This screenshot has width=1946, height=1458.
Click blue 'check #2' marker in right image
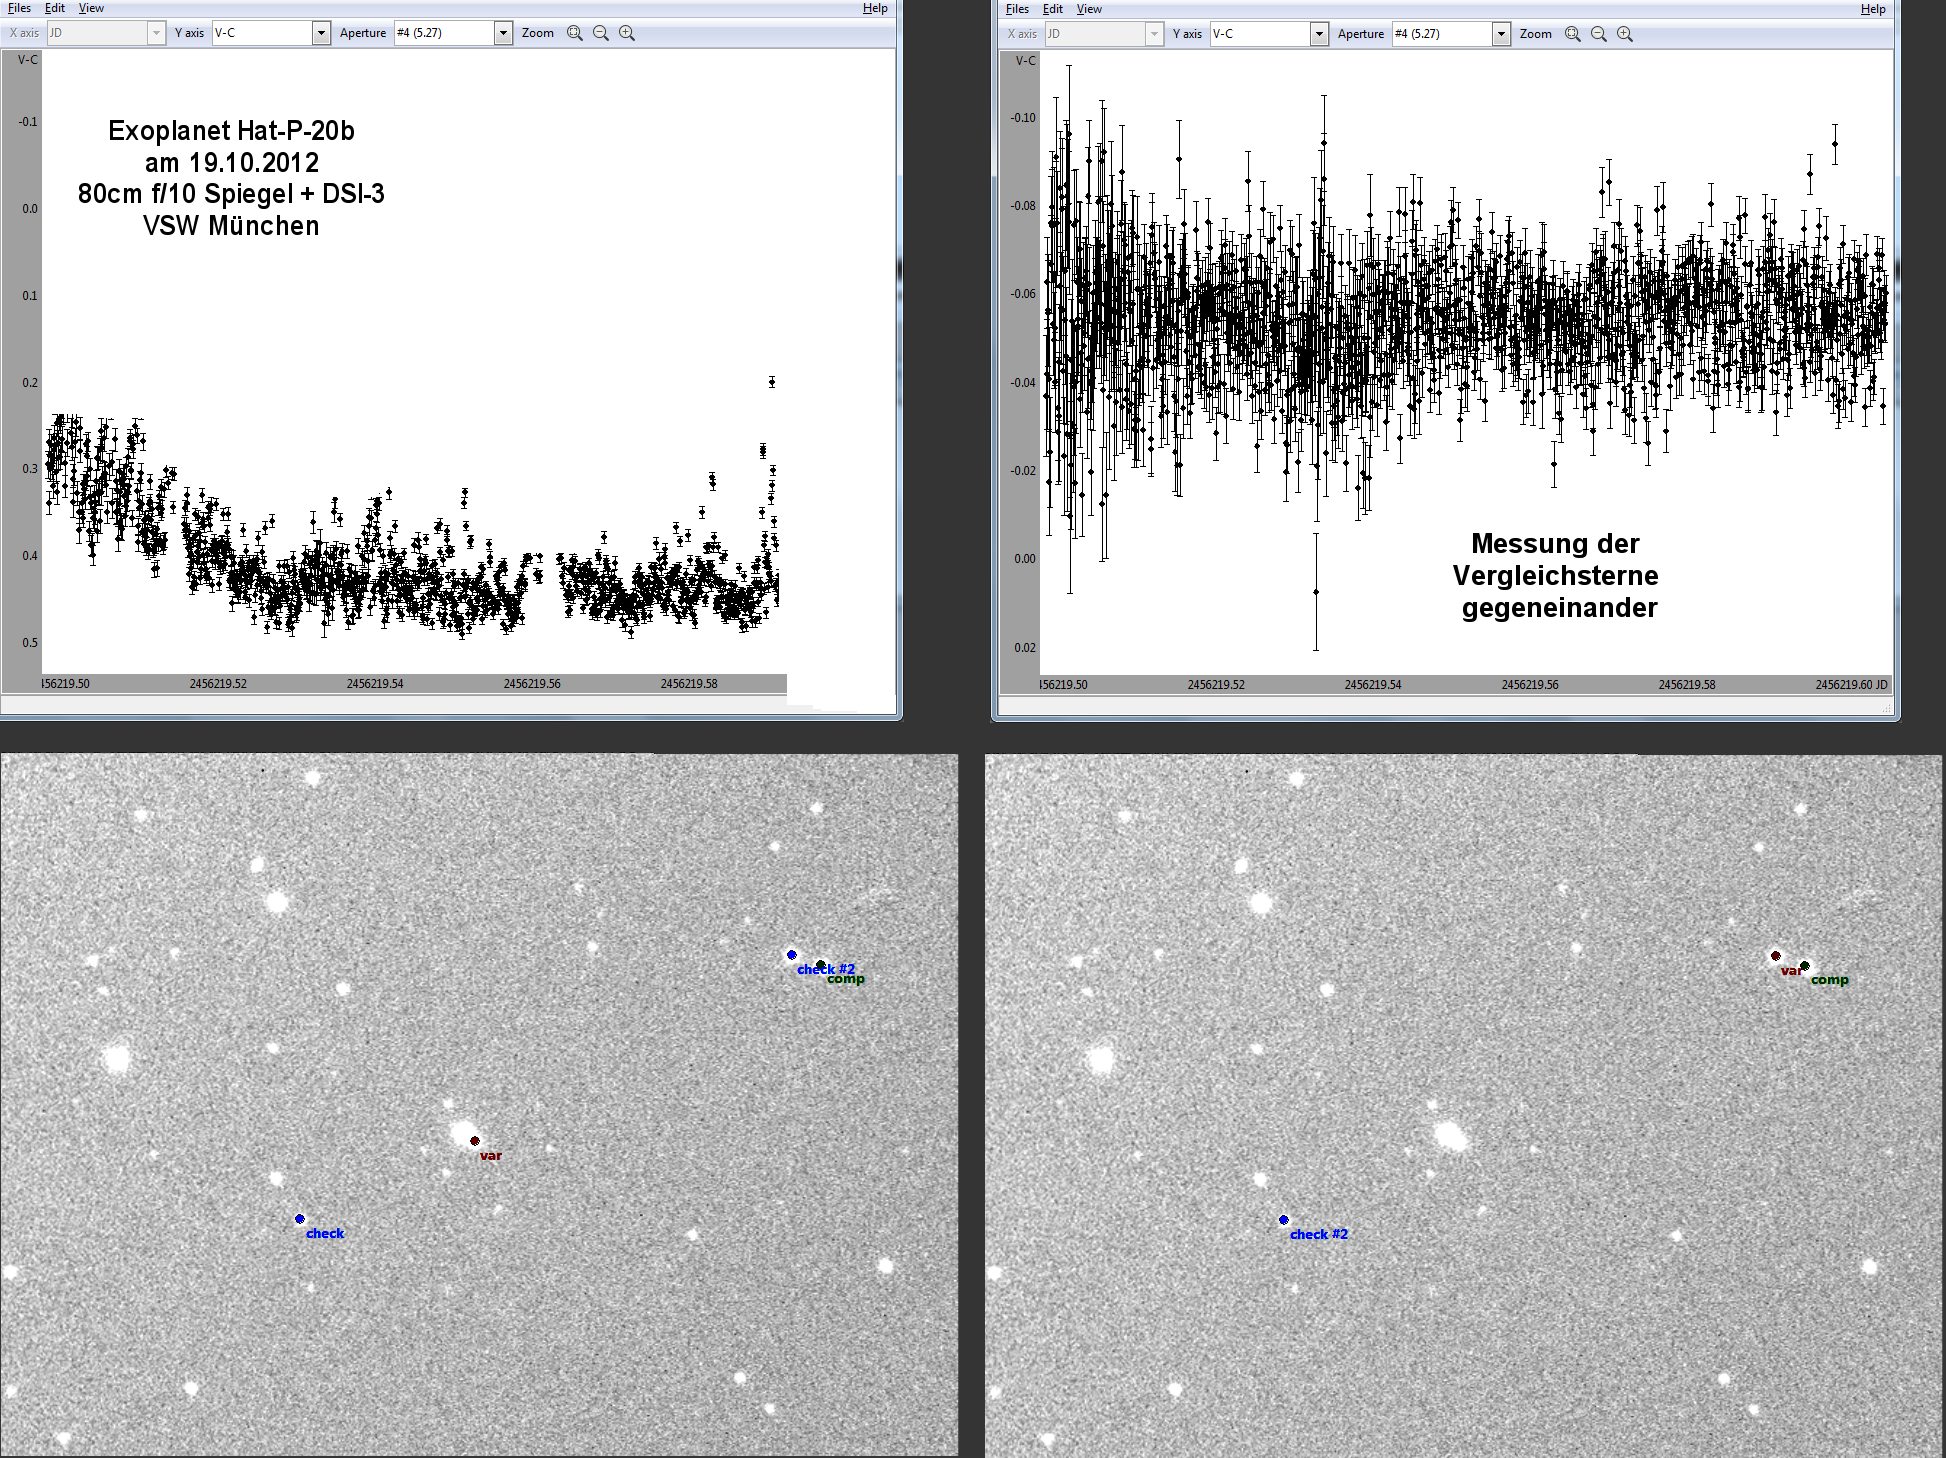[1284, 1220]
